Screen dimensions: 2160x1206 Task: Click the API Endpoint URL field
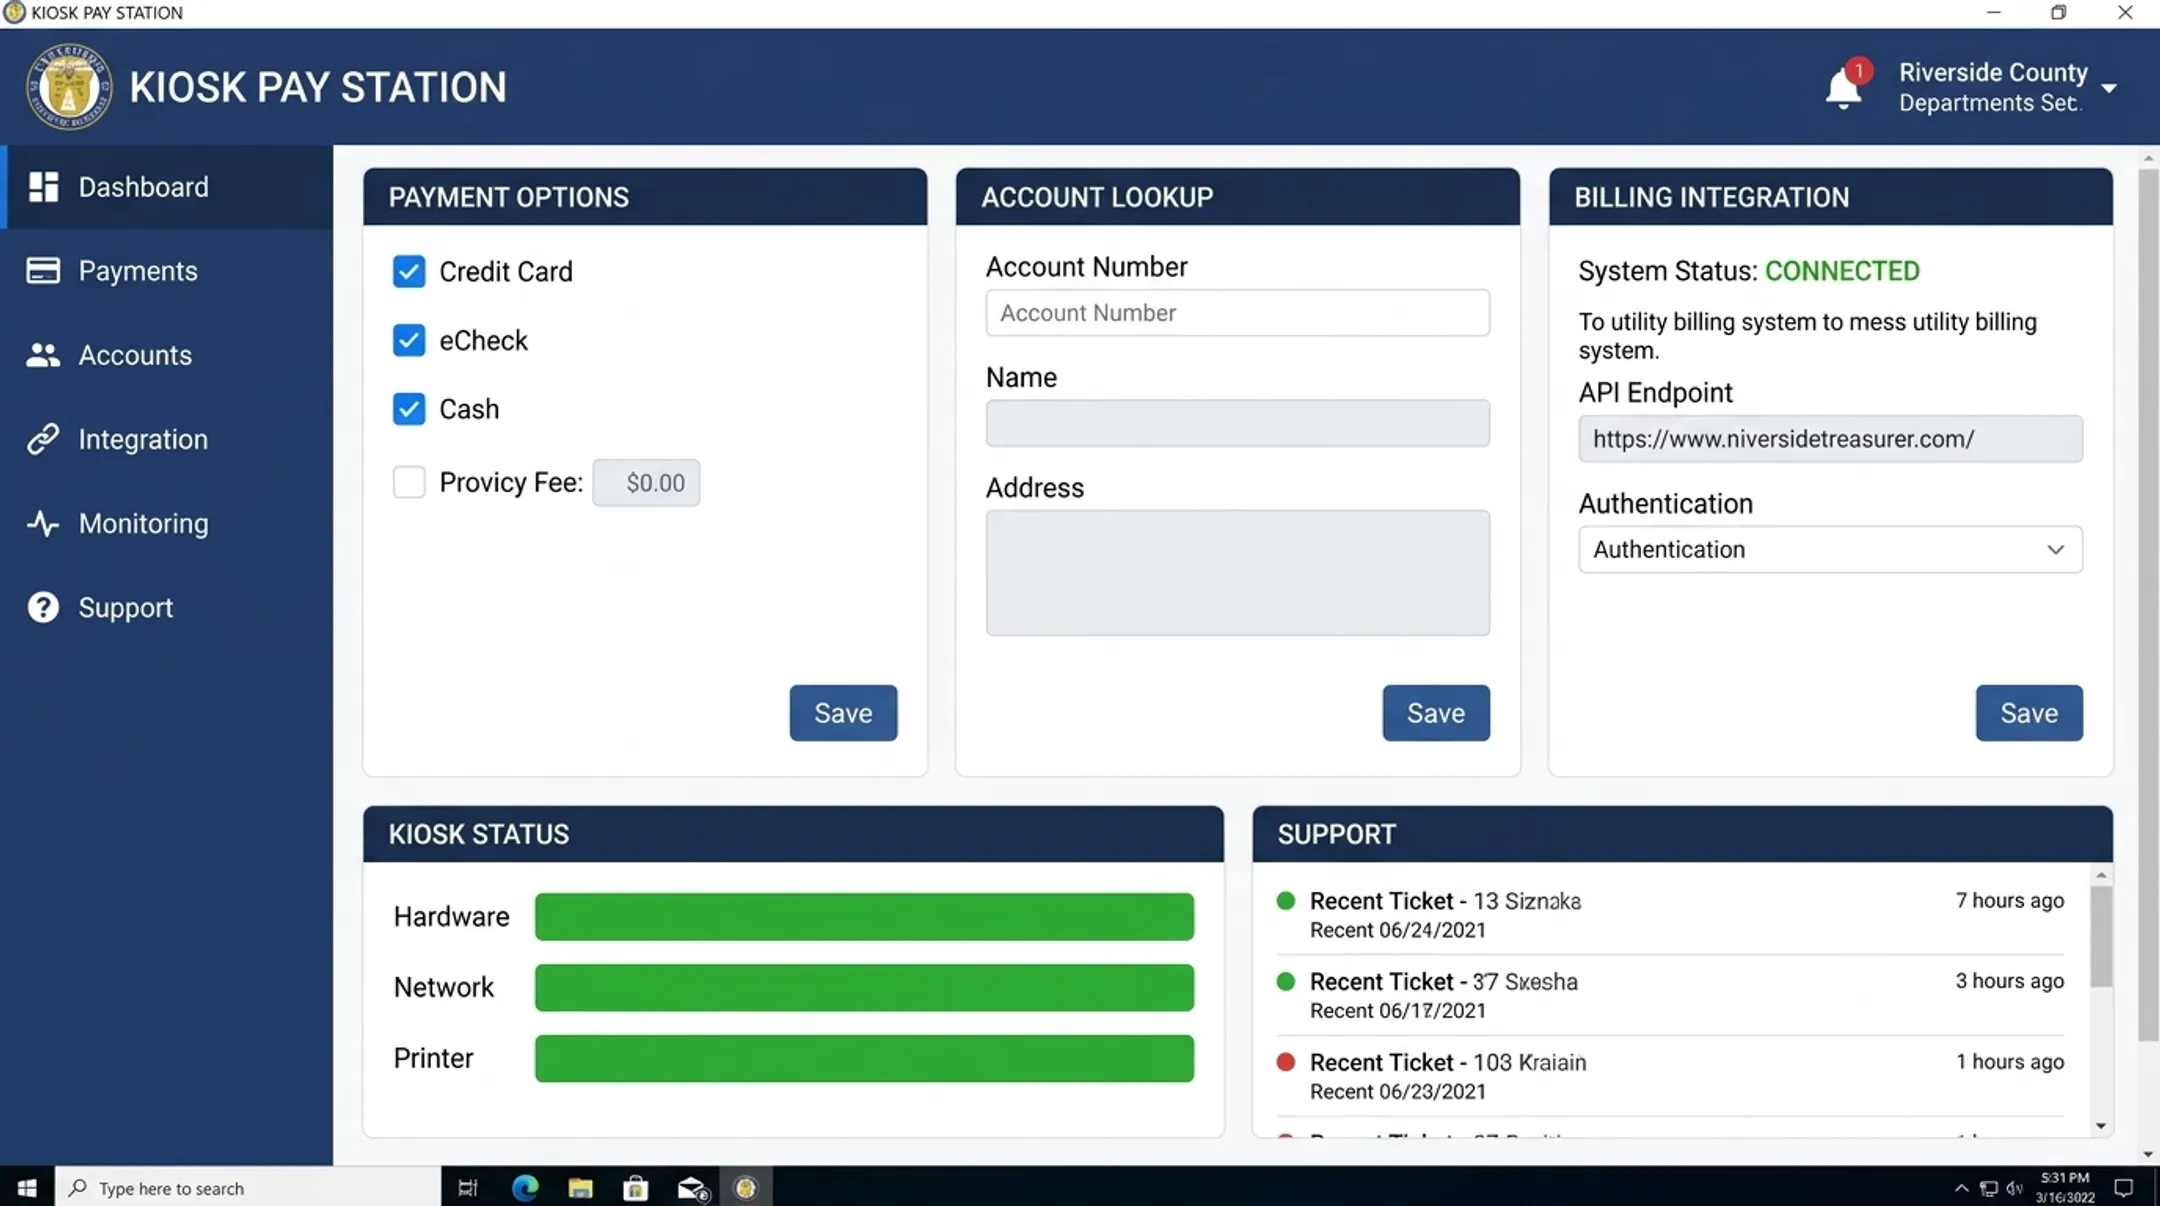(1830, 439)
